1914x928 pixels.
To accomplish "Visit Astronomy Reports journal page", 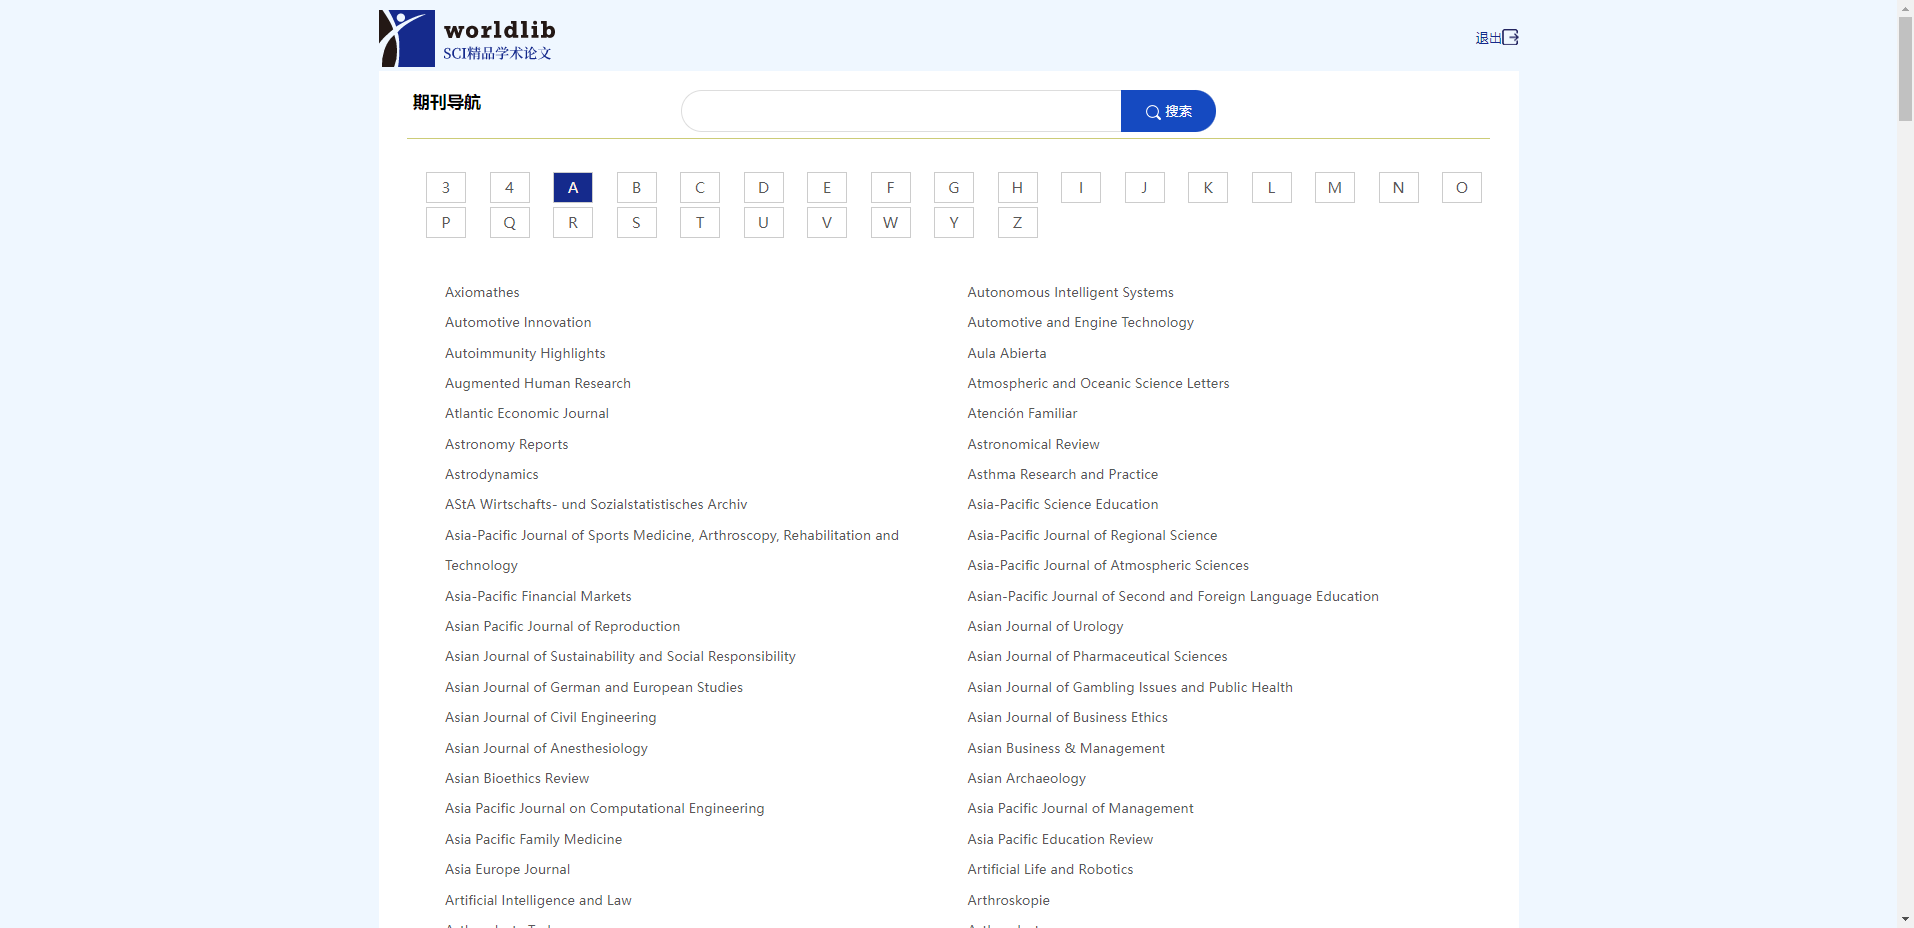I will [506, 445].
